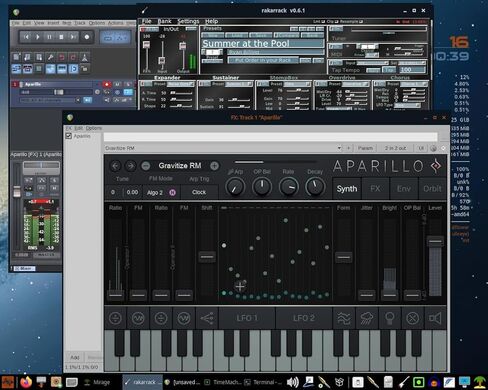This screenshot has height=390, width=488.
Task: Toggle the H button next to Algo 2
Action: [172, 192]
